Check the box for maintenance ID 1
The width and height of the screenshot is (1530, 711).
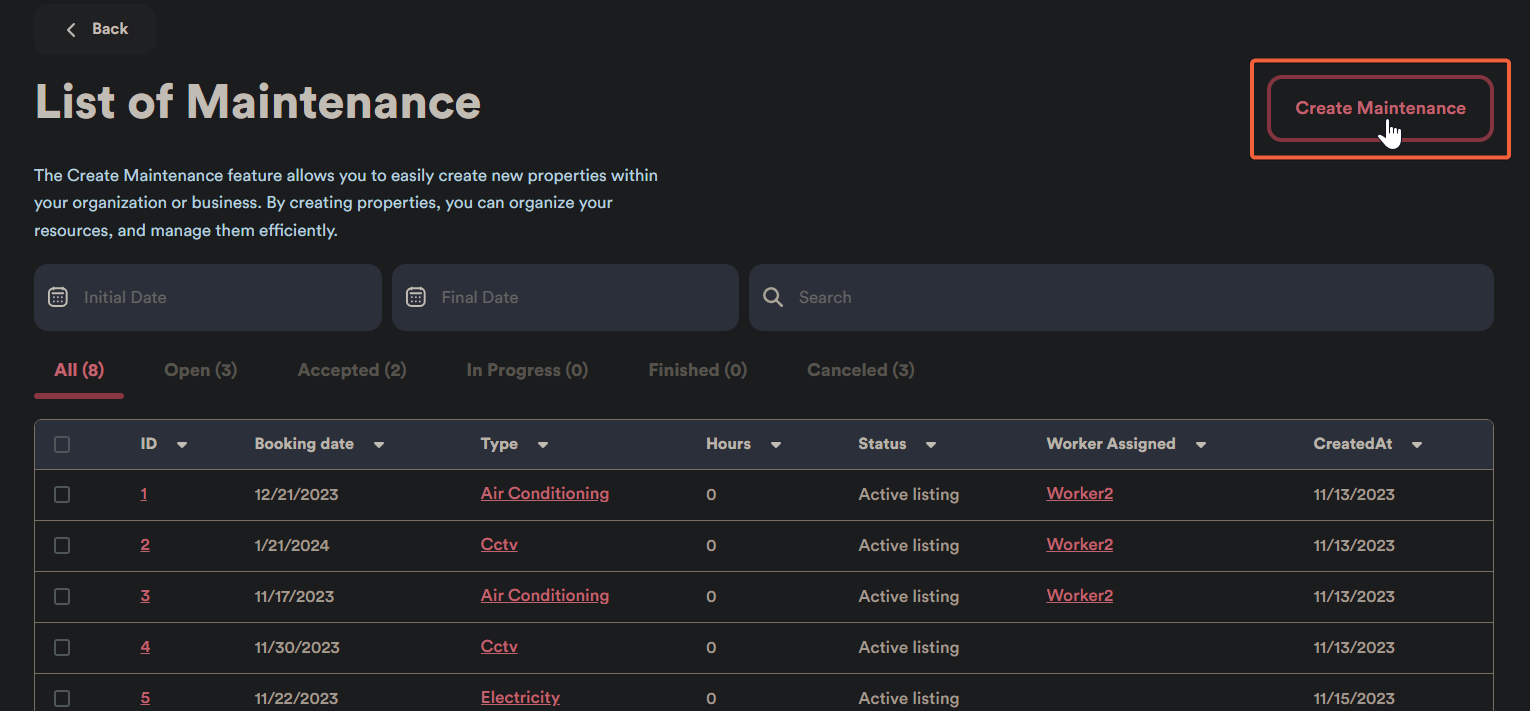coord(62,494)
